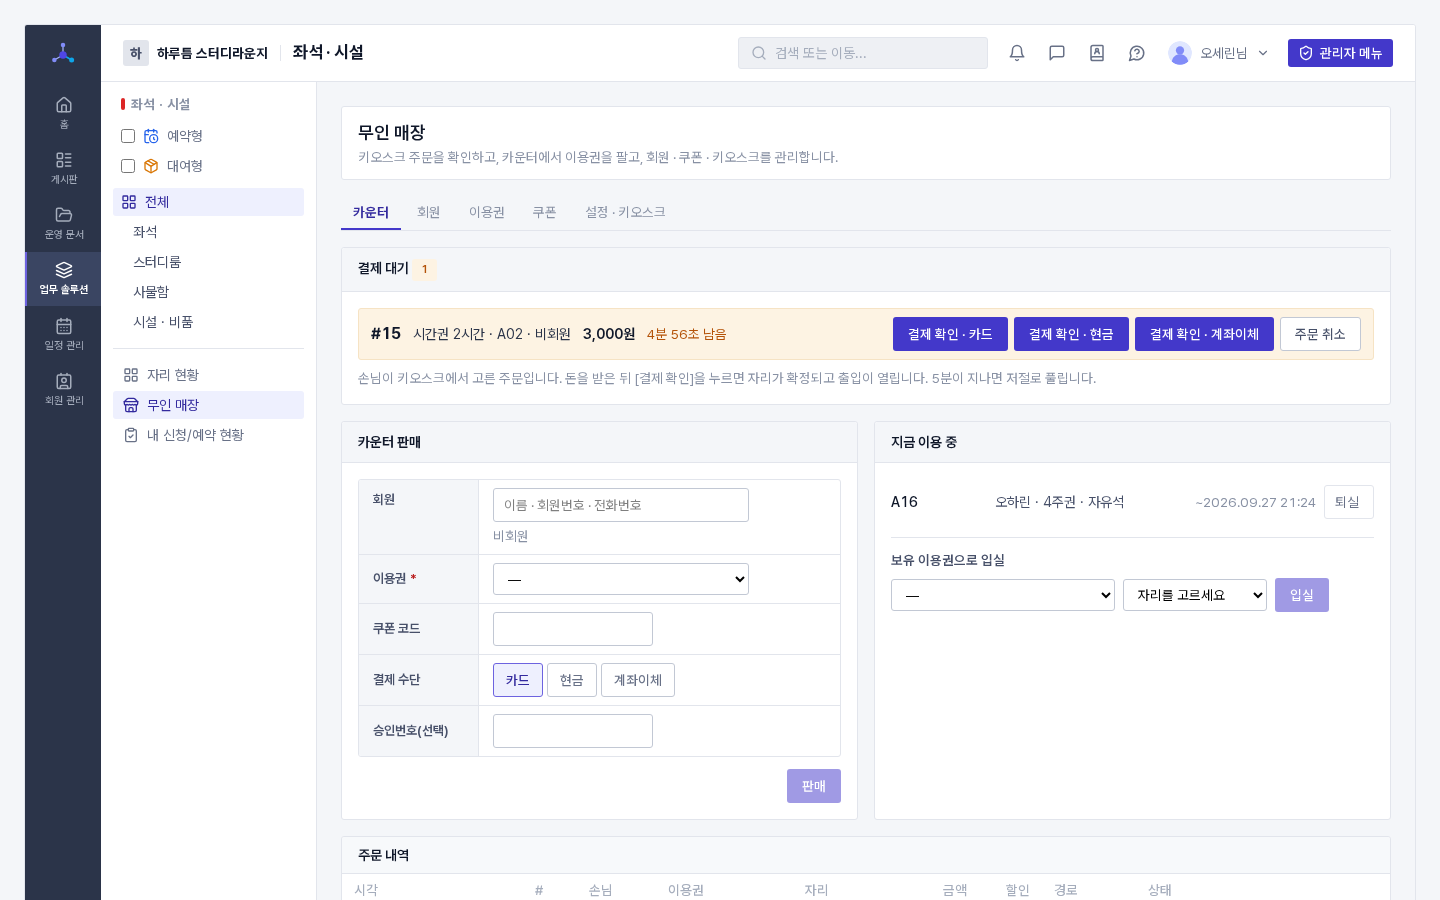Image resolution: width=1440 pixels, height=900 pixels.
Task: Open 일정 관리 in left rail
Action: point(63,333)
